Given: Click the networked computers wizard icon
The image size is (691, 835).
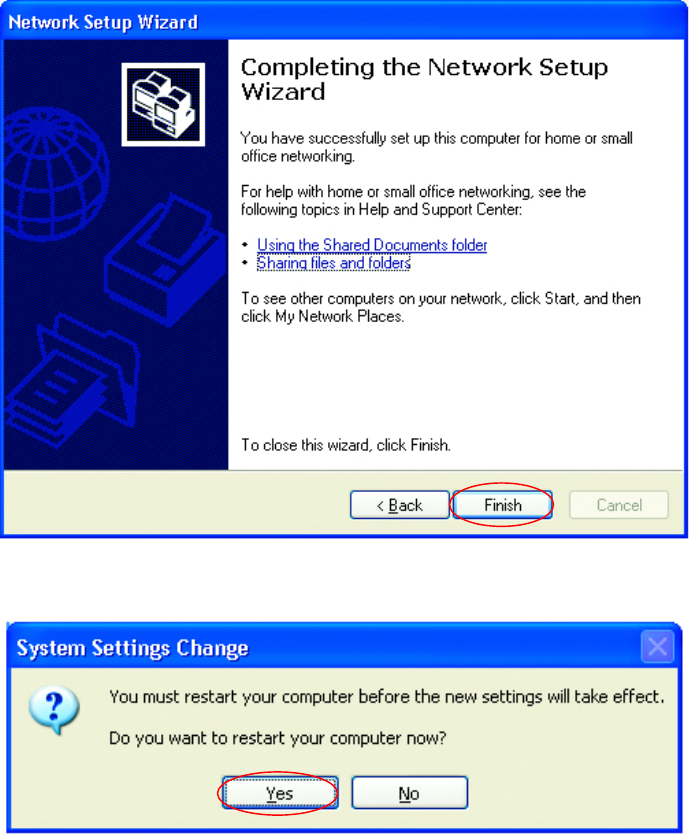Looking at the screenshot, I should click(163, 104).
